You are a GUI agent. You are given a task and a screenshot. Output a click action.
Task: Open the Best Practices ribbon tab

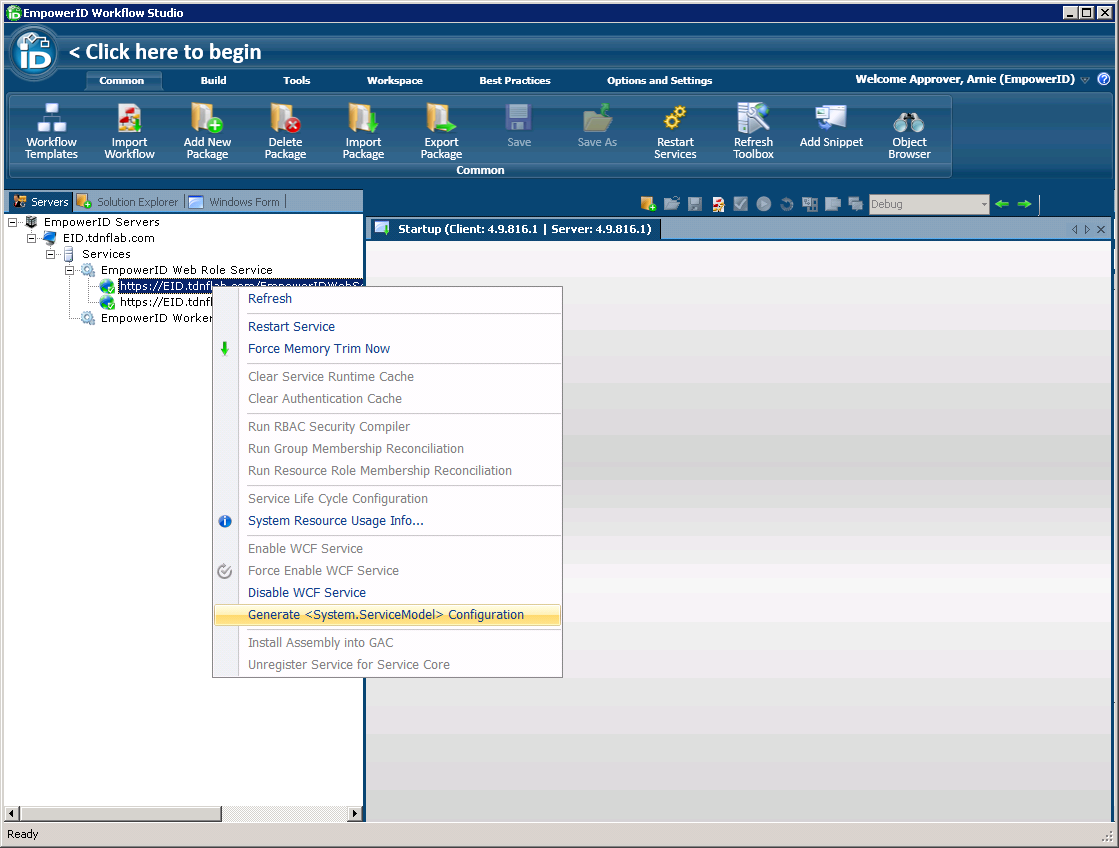click(x=514, y=81)
